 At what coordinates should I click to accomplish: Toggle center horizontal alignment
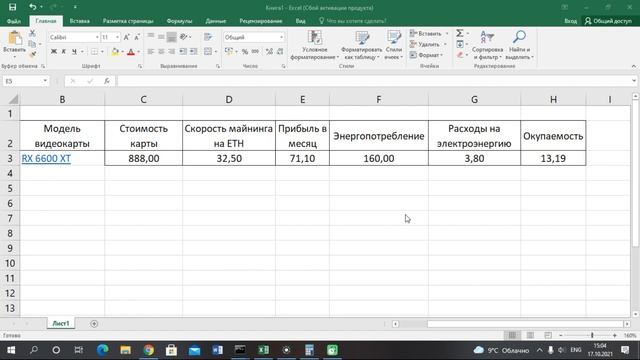click(x=161, y=51)
